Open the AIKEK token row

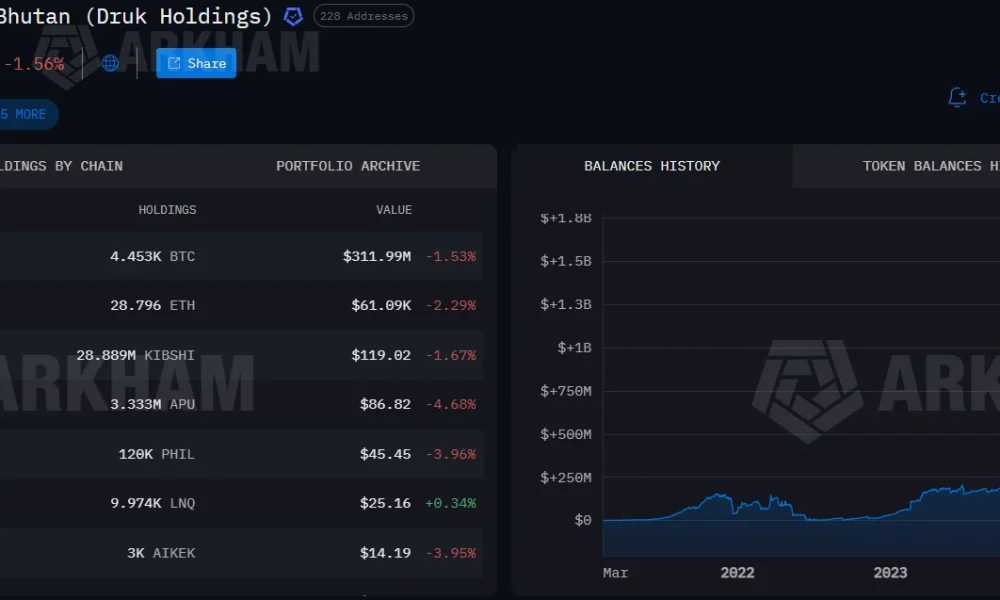(240, 553)
